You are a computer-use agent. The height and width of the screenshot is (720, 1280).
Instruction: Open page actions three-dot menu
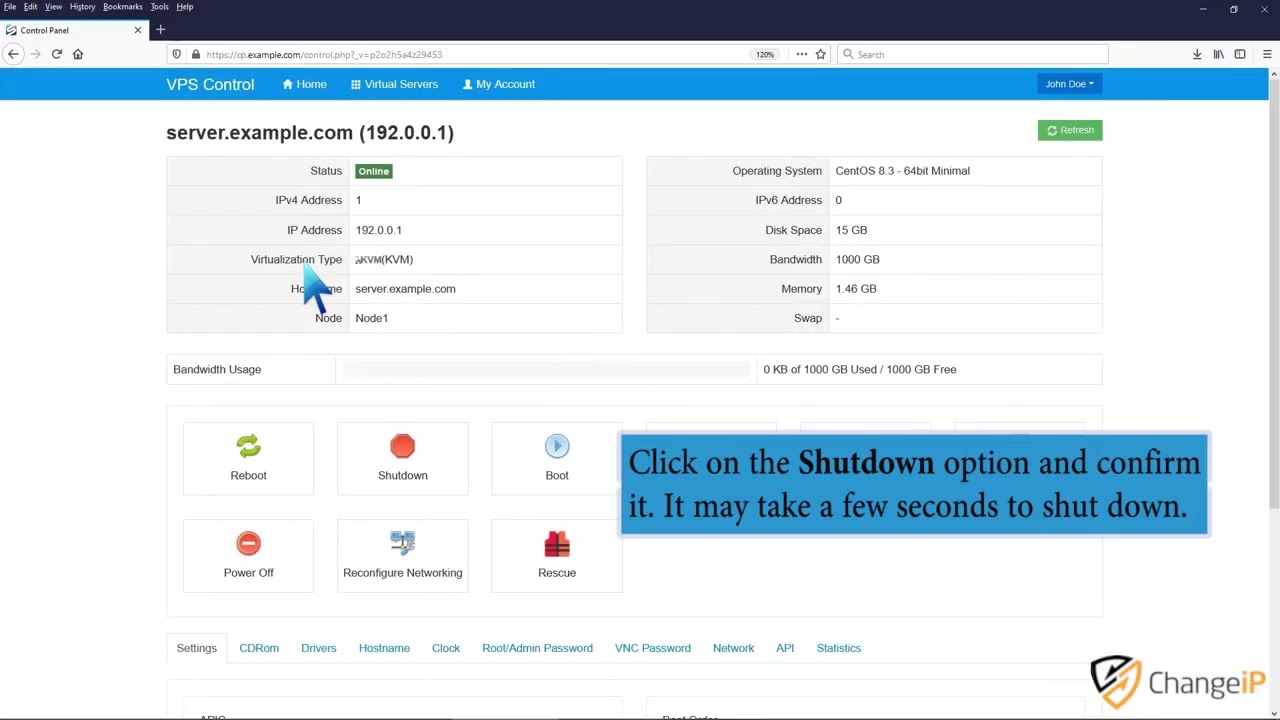[801, 54]
